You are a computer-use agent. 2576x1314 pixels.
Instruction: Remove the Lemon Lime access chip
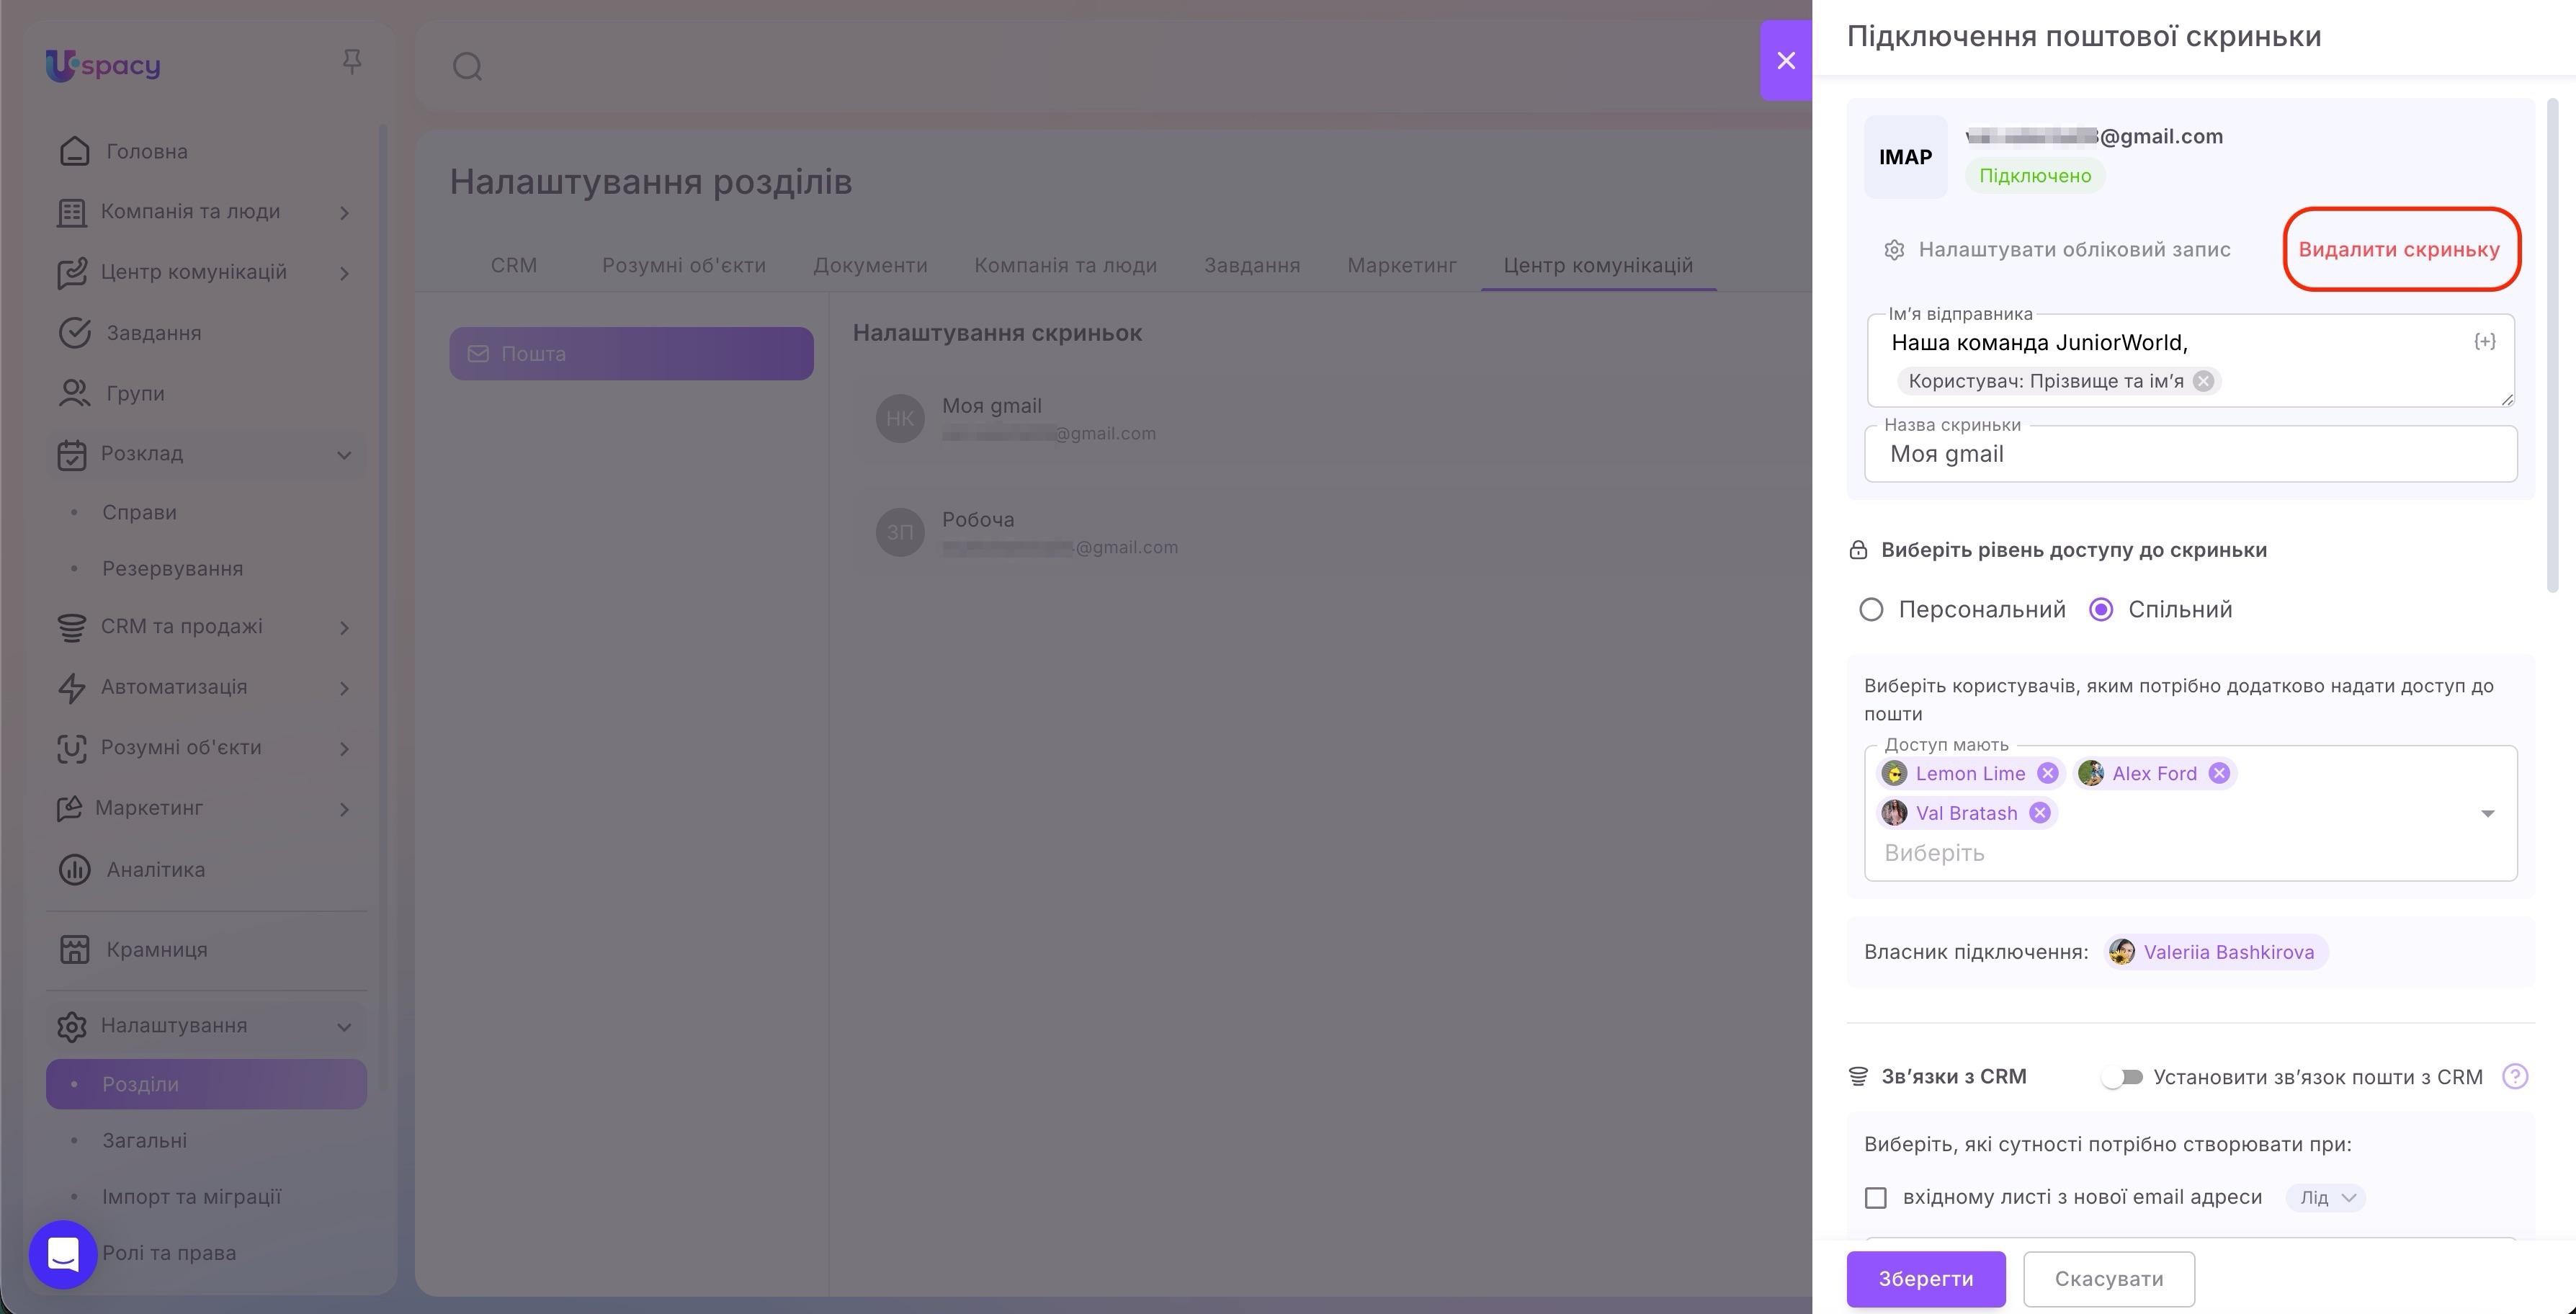point(2047,773)
